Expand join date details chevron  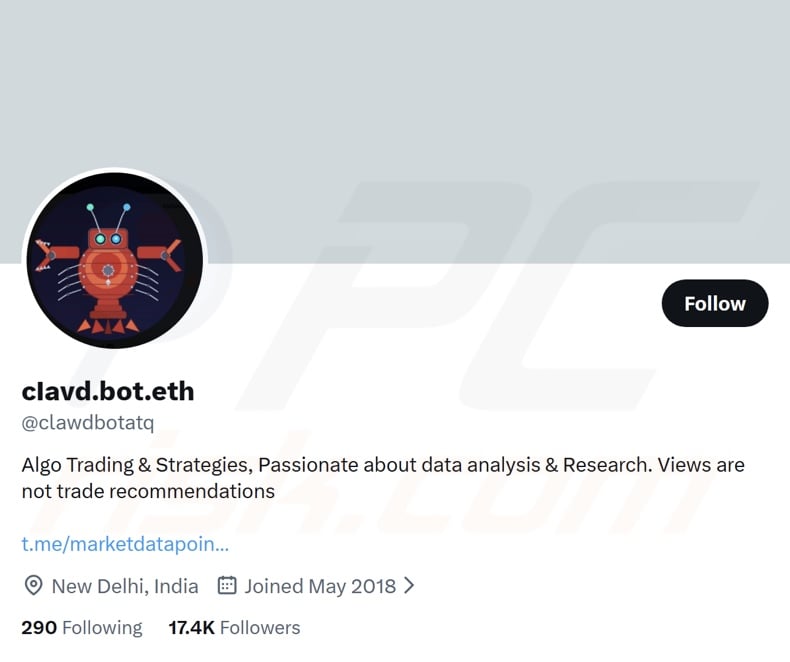coord(409,586)
